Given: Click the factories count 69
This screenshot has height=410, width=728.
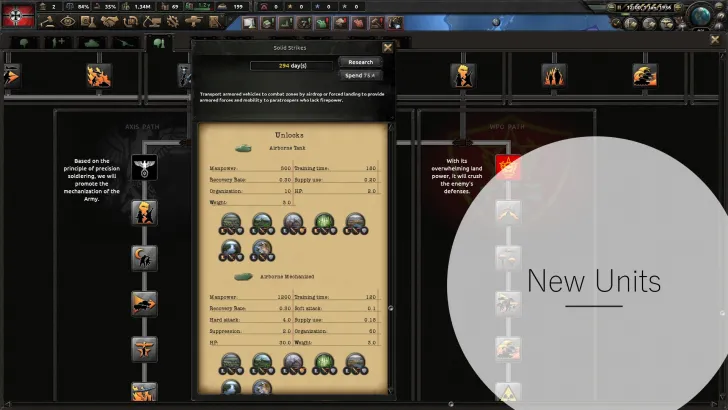Looking at the screenshot, I should (170, 7).
